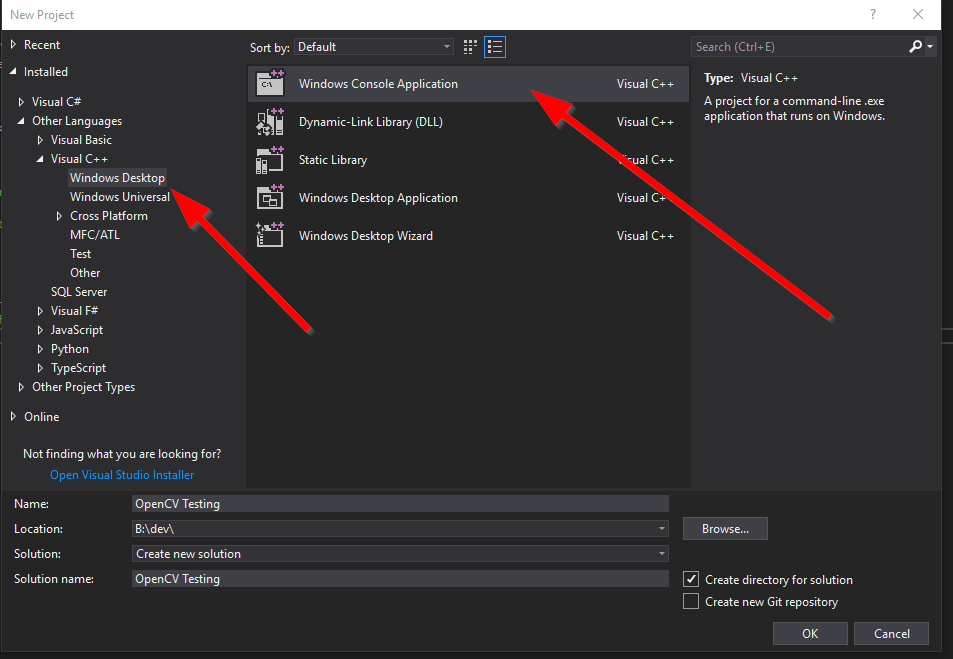The image size is (953, 659).
Task: Select Windows Console Application template
Action: [x=469, y=83]
